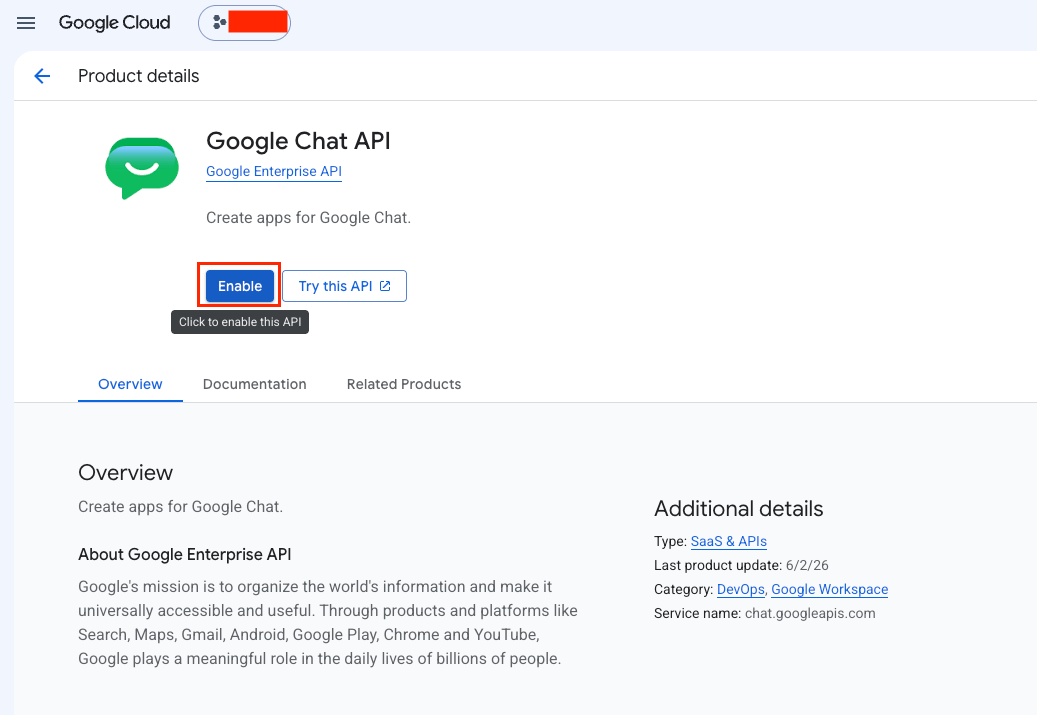This screenshot has height=715, width=1037.
Task: Click service name chat.googleapis.com
Action: pos(810,613)
